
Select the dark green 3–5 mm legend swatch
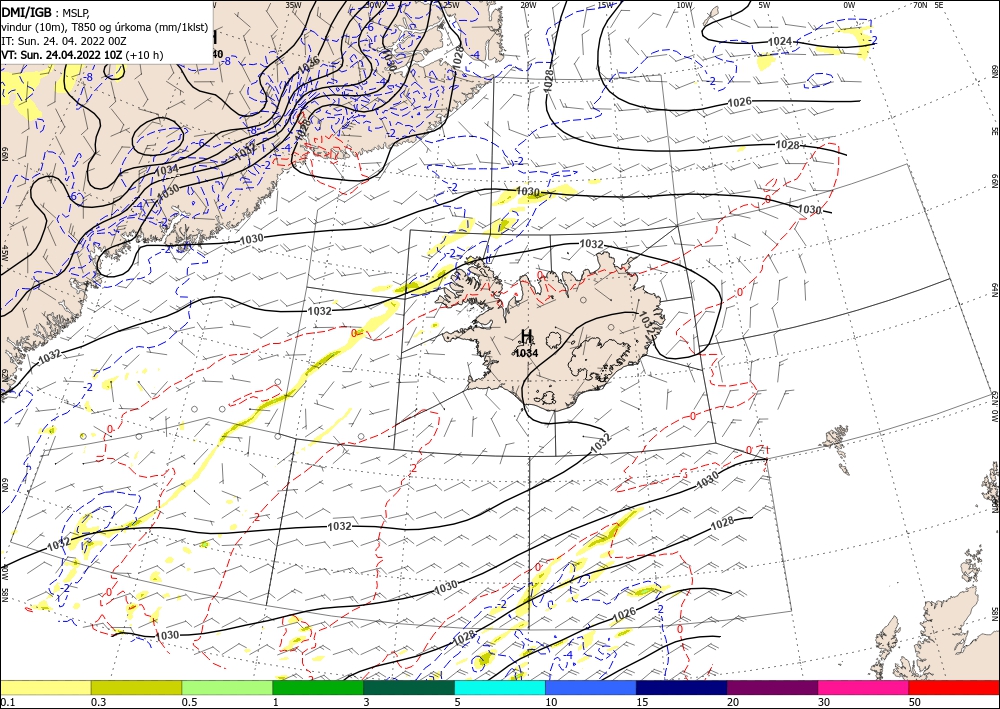coord(409,687)
